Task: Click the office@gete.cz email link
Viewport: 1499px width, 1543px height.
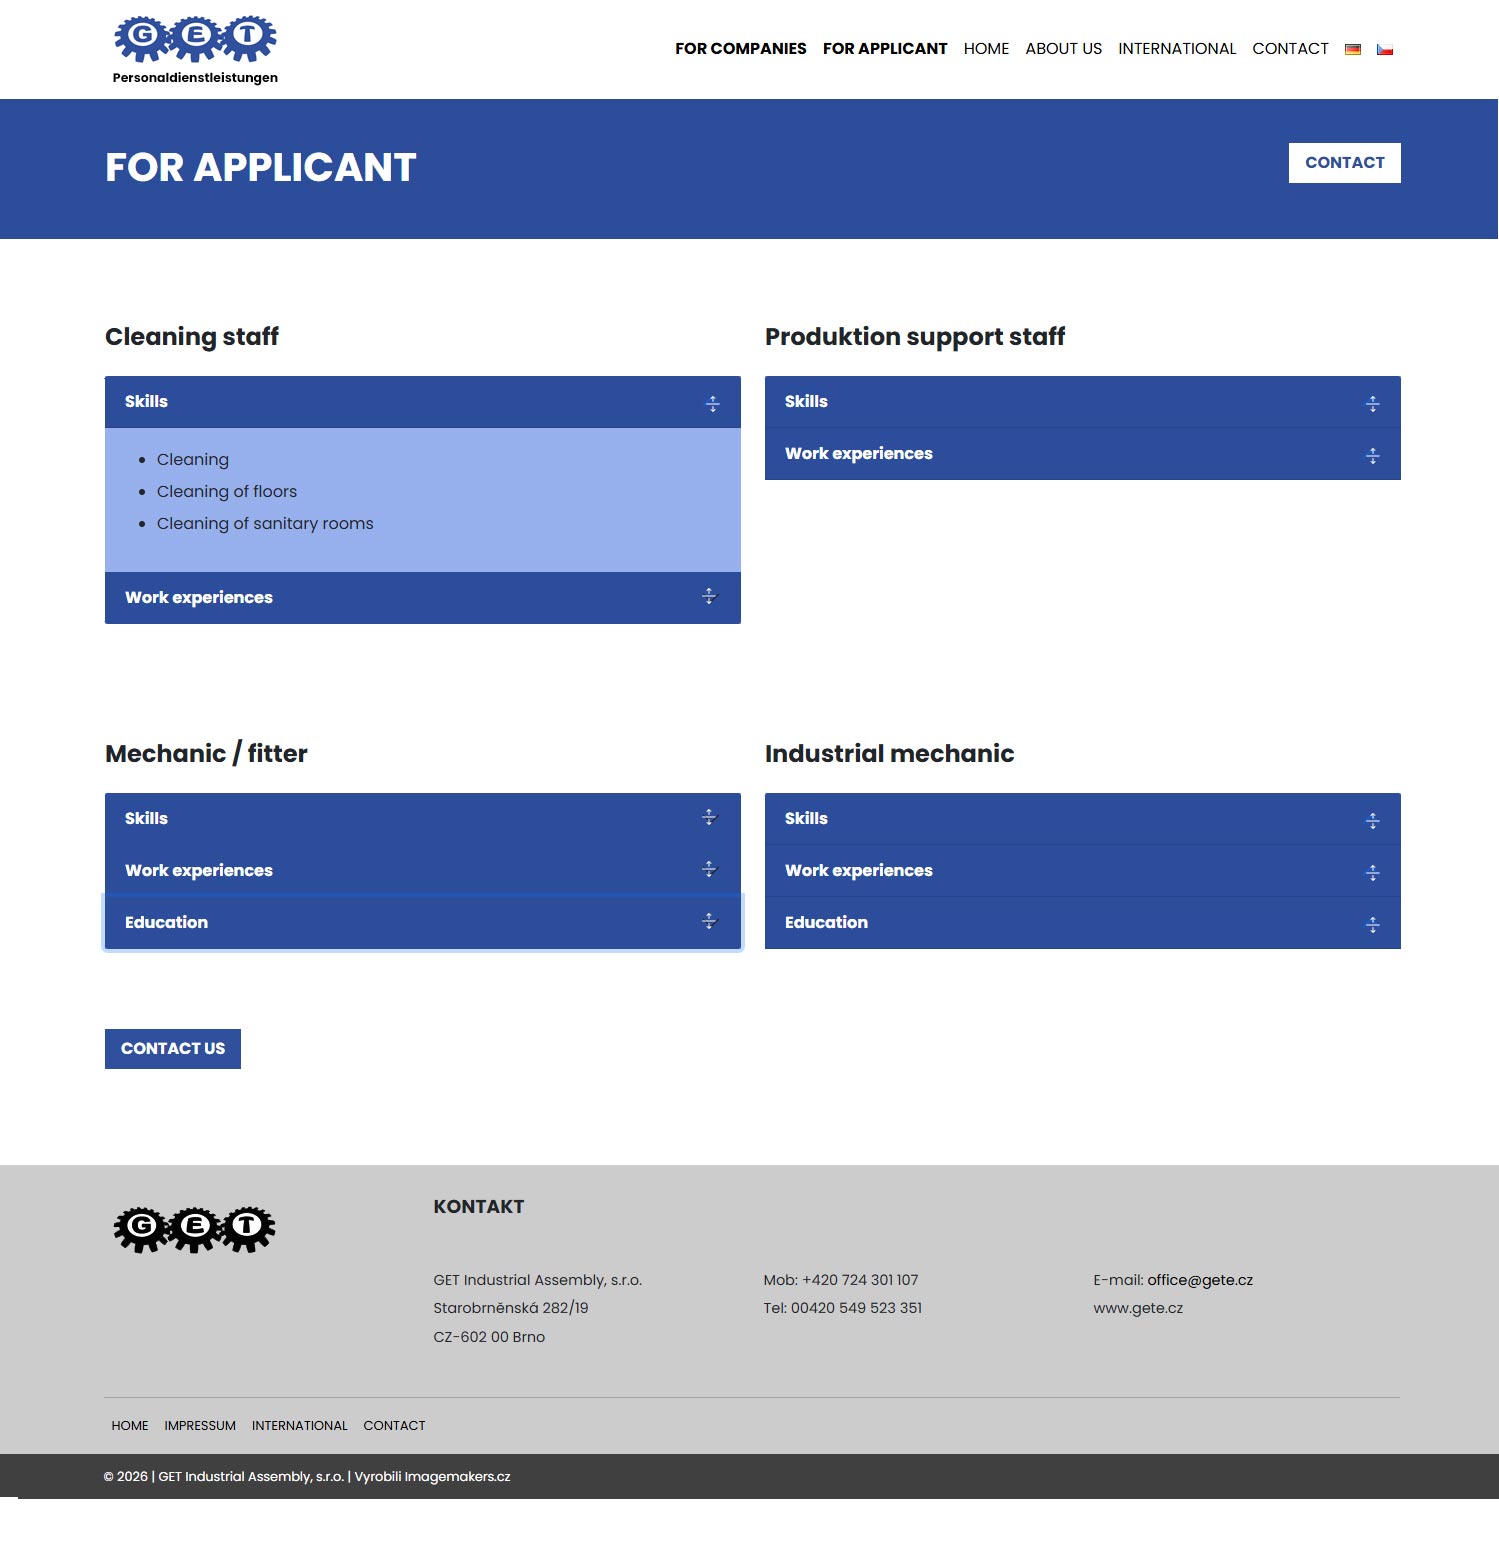Action: 1199,1280
